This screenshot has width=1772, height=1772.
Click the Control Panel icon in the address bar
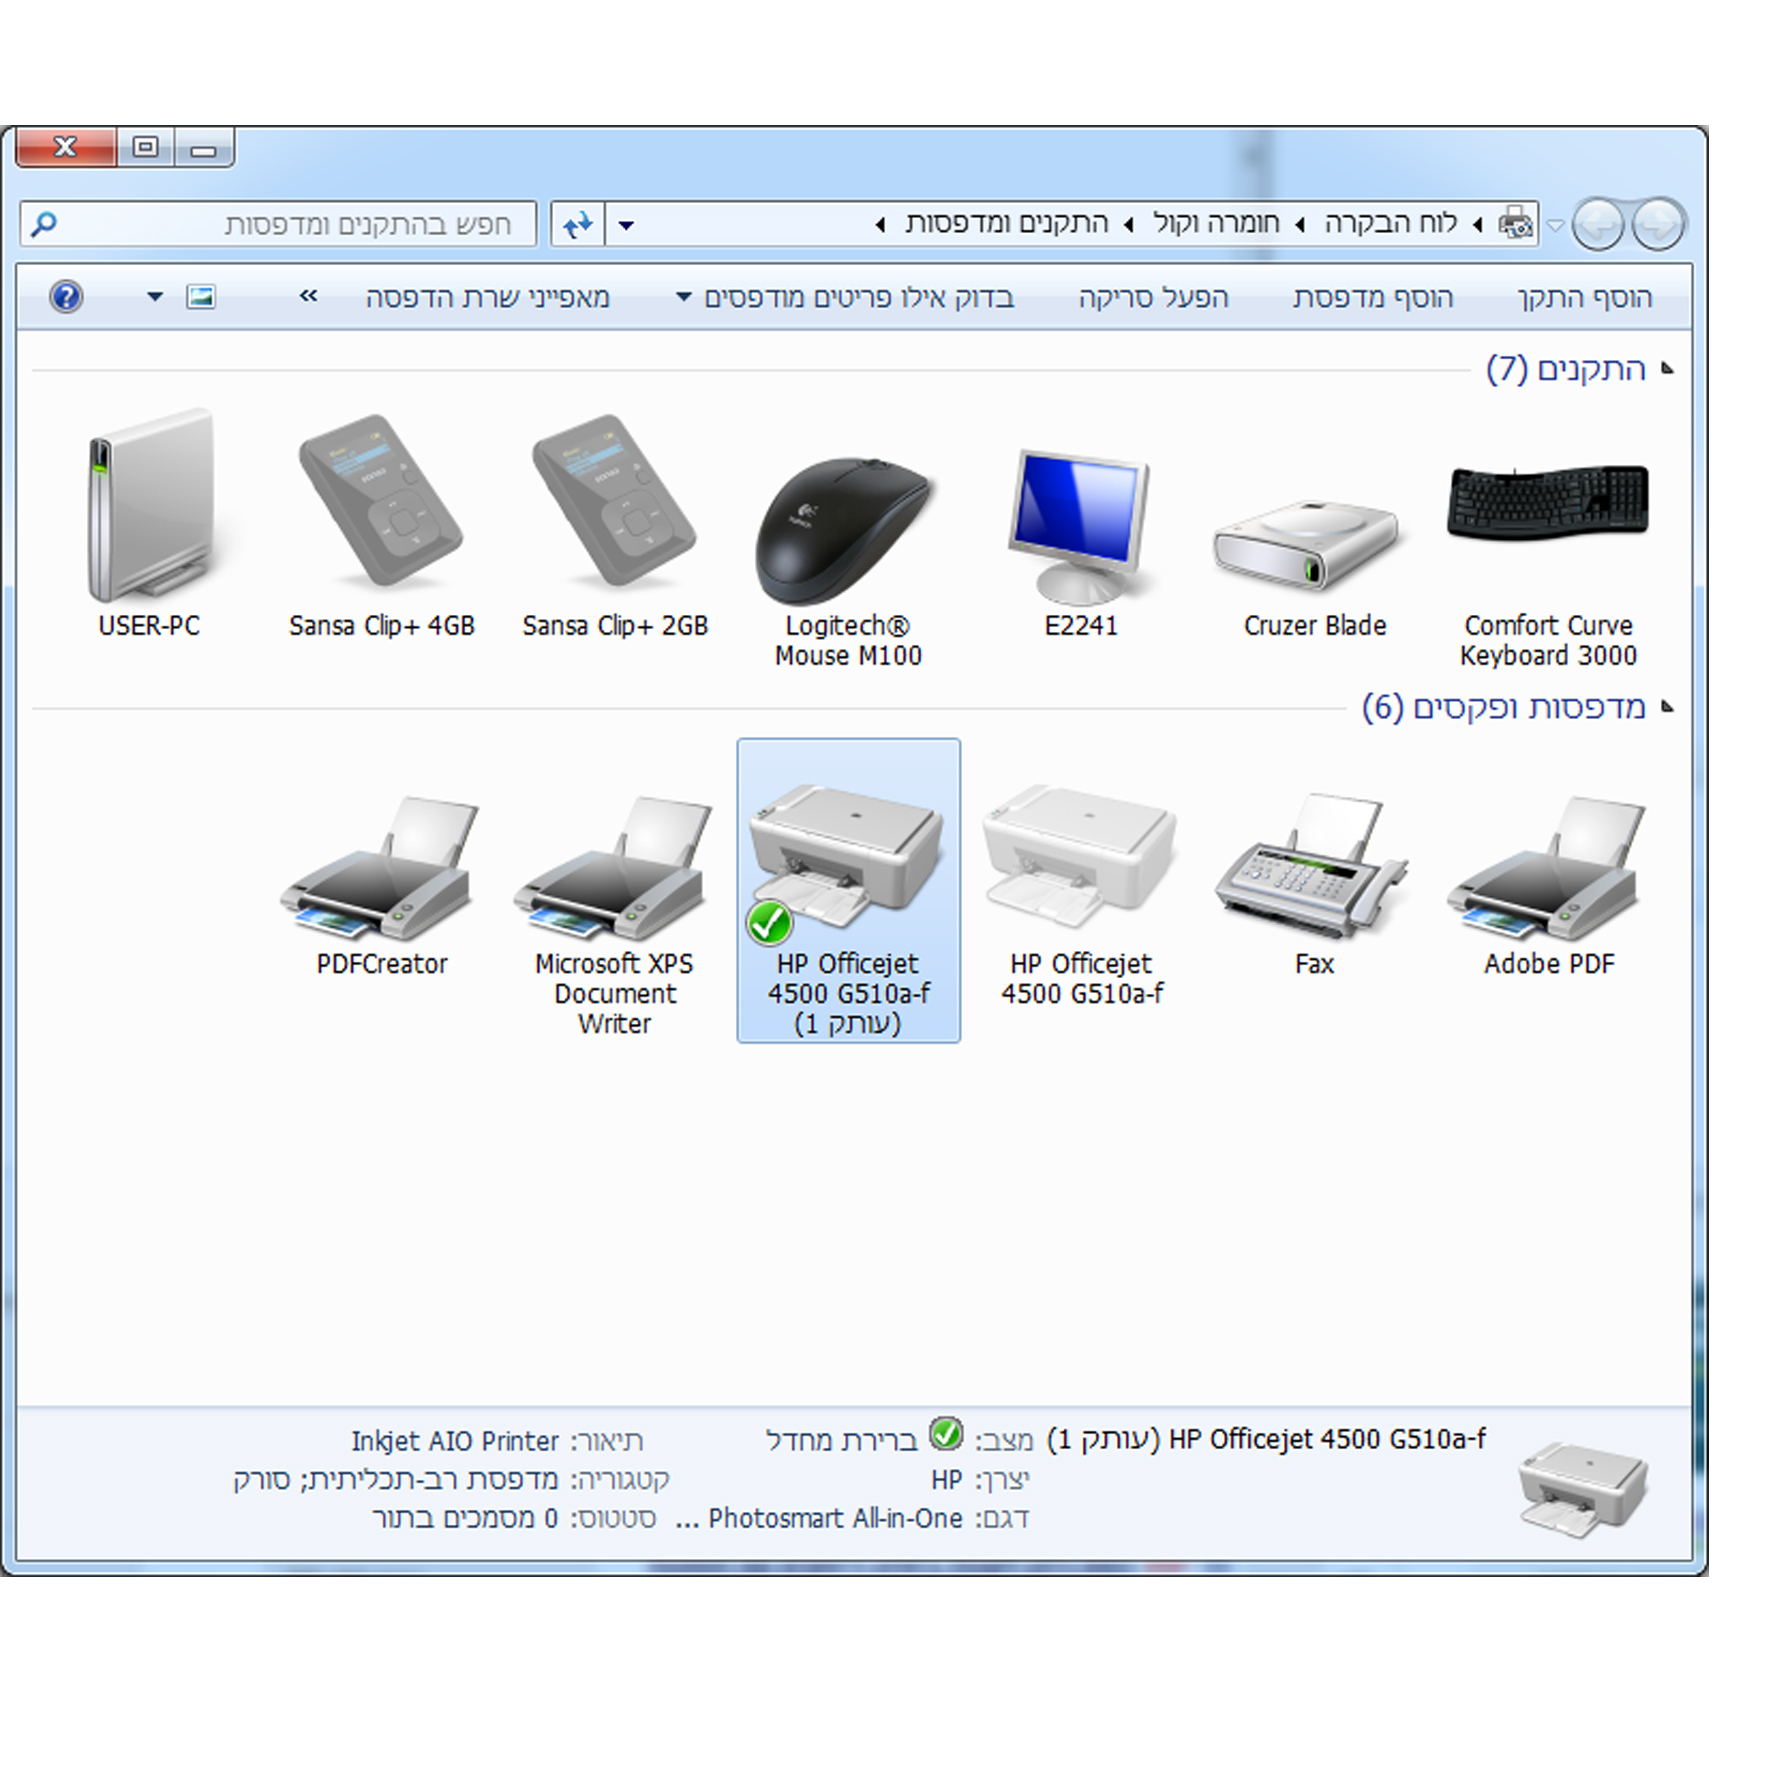pos(1515,223)
